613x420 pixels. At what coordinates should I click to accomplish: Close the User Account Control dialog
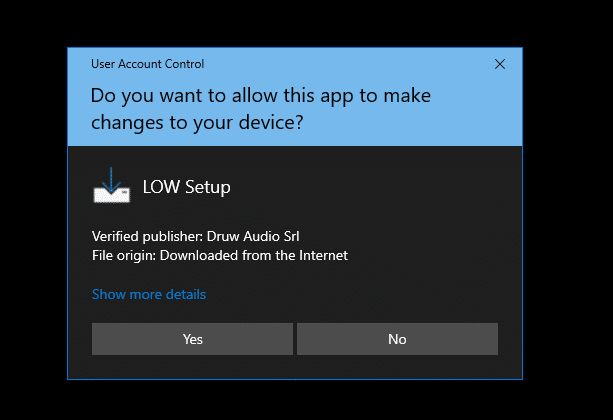point(500,64)
